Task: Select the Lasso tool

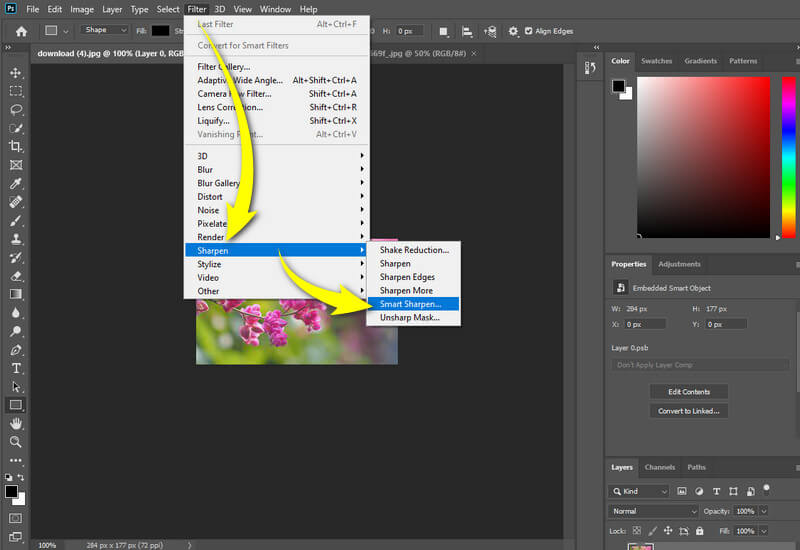Action: click(16, 110)
